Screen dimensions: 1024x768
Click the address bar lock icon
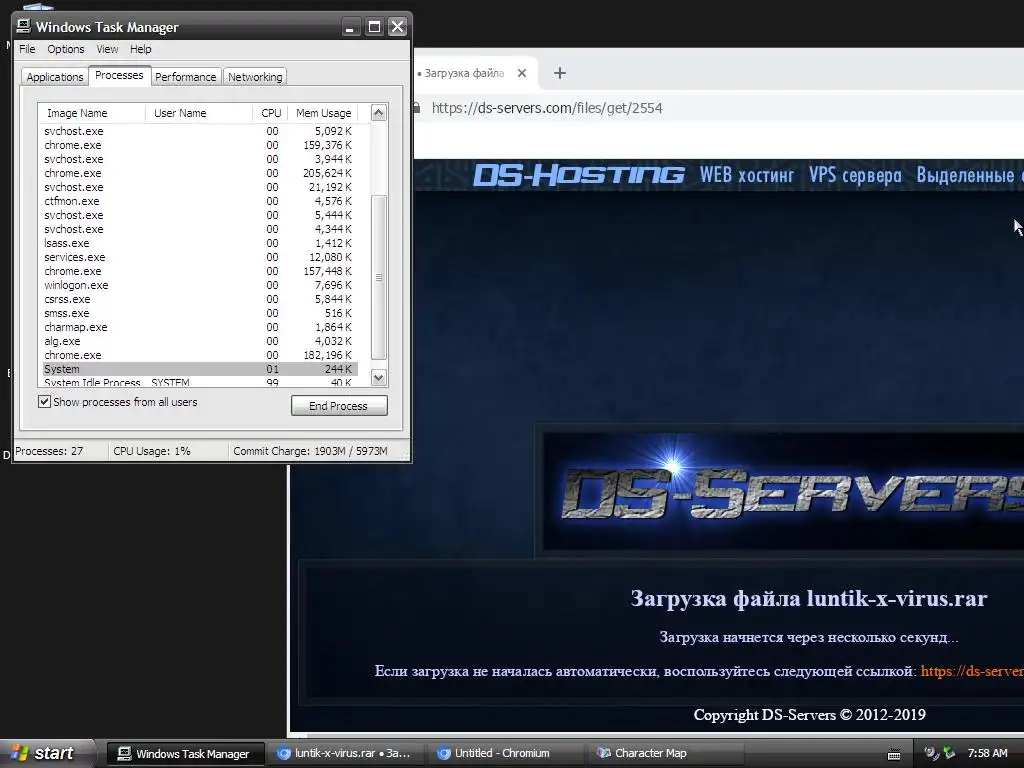pyautogui.click(x=416, y=108)
